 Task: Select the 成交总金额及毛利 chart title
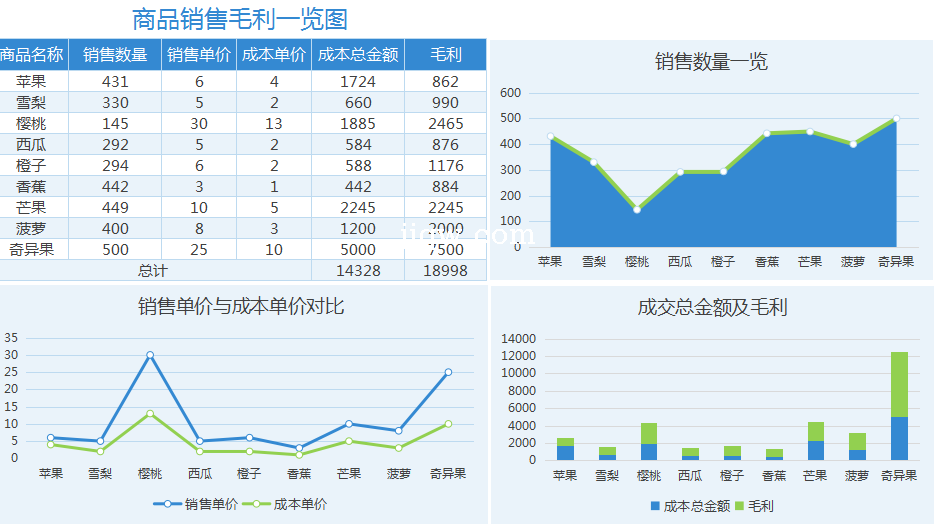coord(712,307)
